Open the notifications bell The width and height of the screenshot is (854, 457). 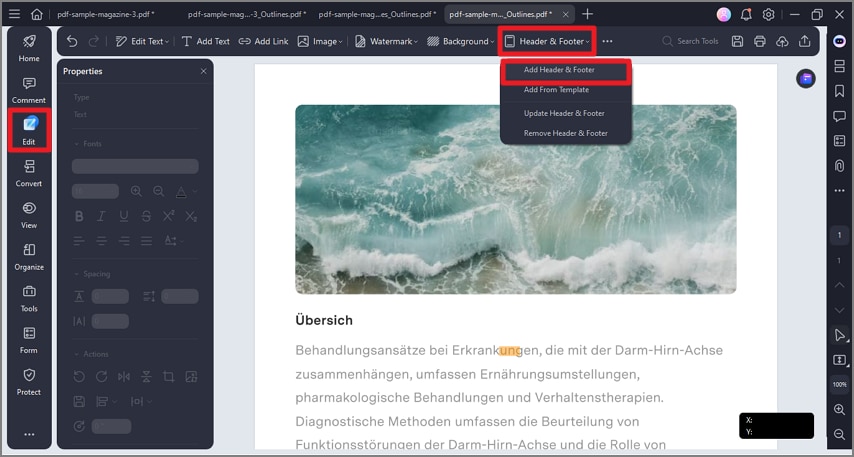746,15
